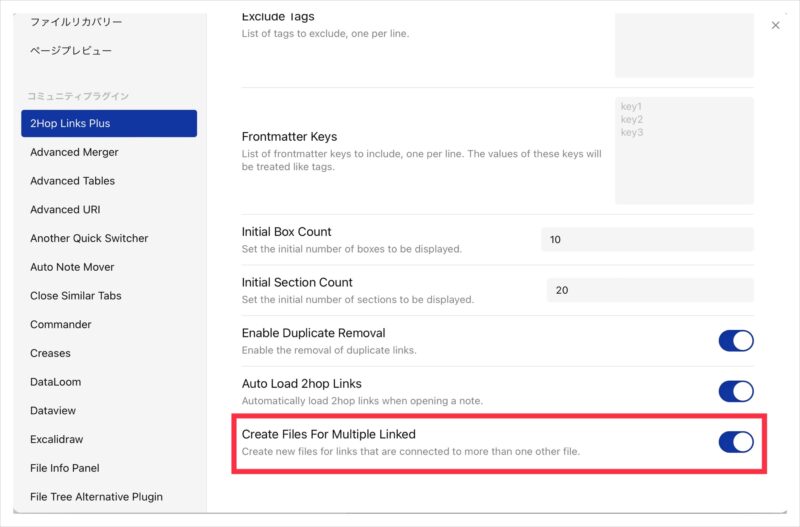Open Commander plugin settings

(x=60, y=324)
